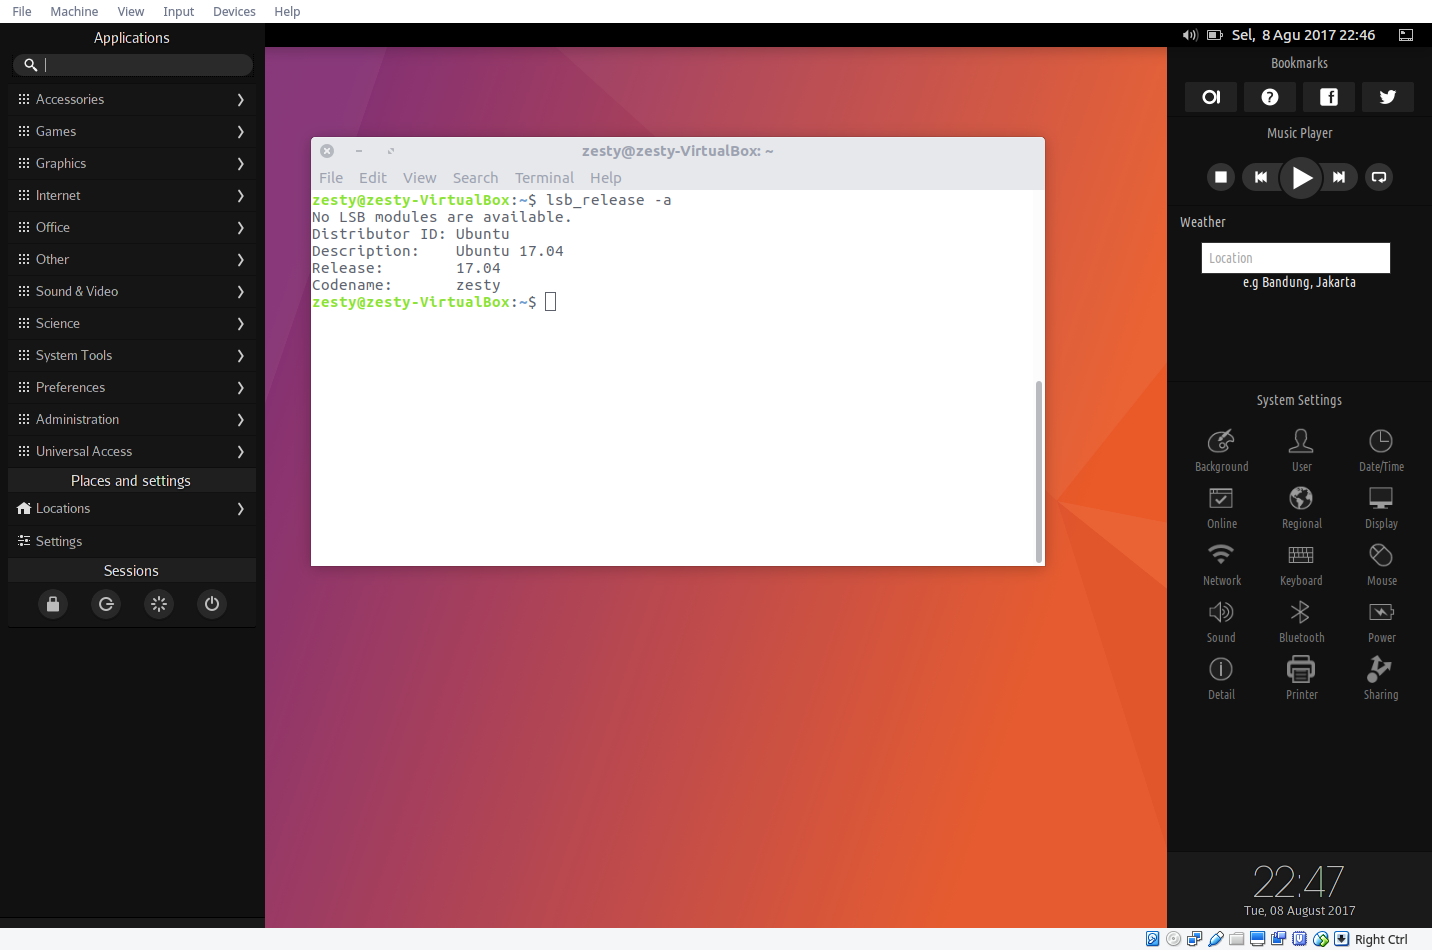Click the optical disc icon in VirtualBox status bar

tap(1174, 939)
